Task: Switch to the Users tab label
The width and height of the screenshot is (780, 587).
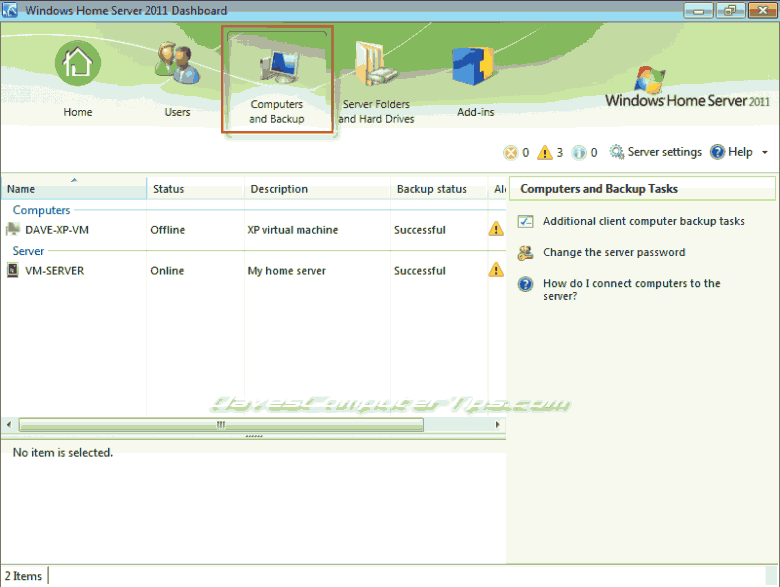Action: [x=177, y=112]
